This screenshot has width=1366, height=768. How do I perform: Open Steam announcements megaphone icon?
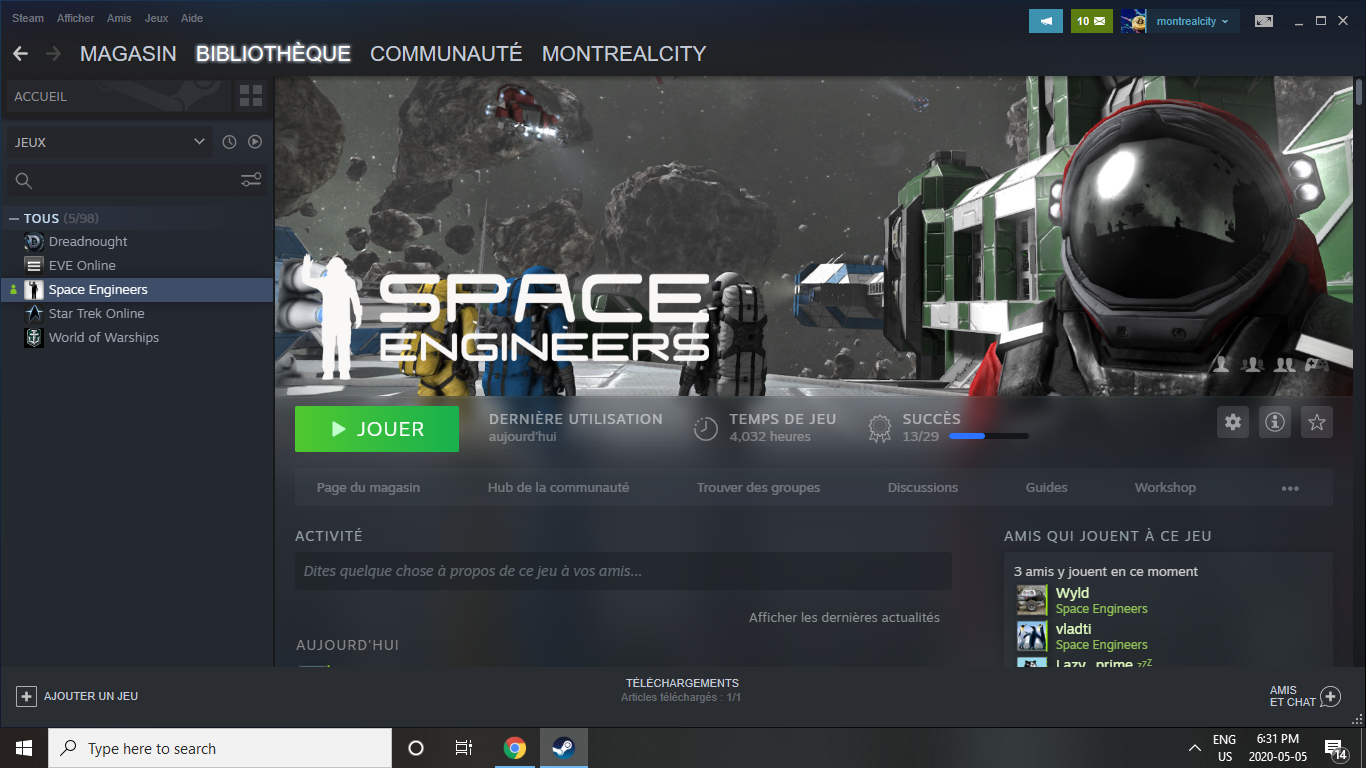[1046, 21]
